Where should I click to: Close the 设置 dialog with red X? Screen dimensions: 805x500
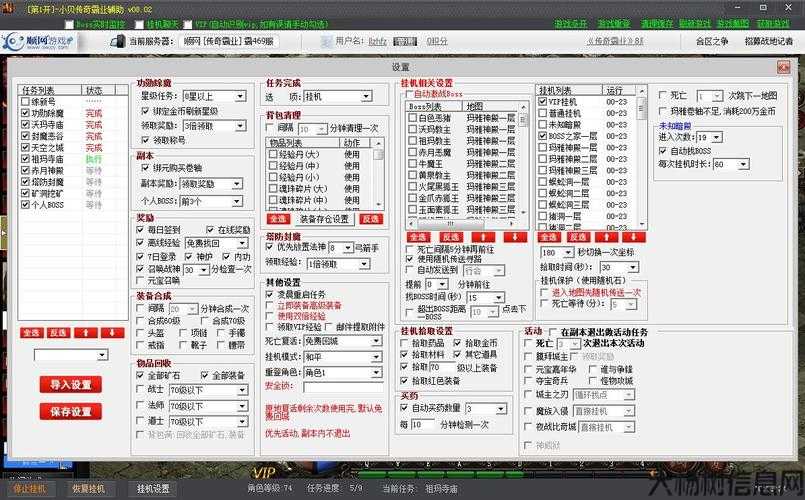tap(783, 67)
